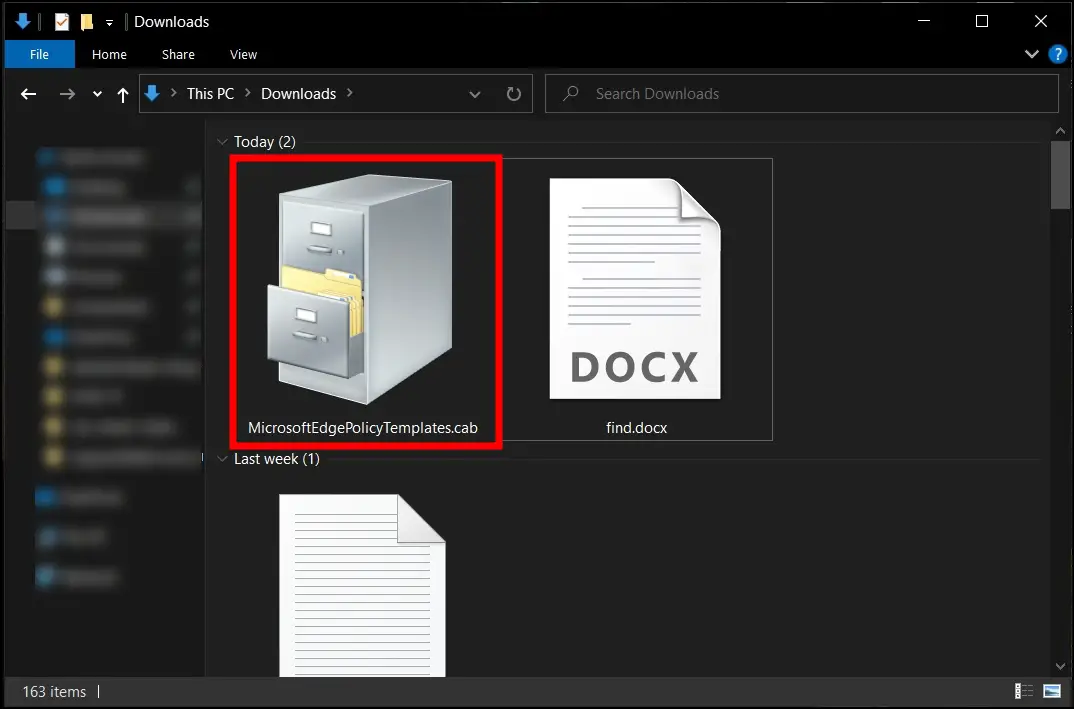Viewport: 1074px width, 709px height.
Task: Click the address bar Downloads arrow icon
Action: coord(153,93)
